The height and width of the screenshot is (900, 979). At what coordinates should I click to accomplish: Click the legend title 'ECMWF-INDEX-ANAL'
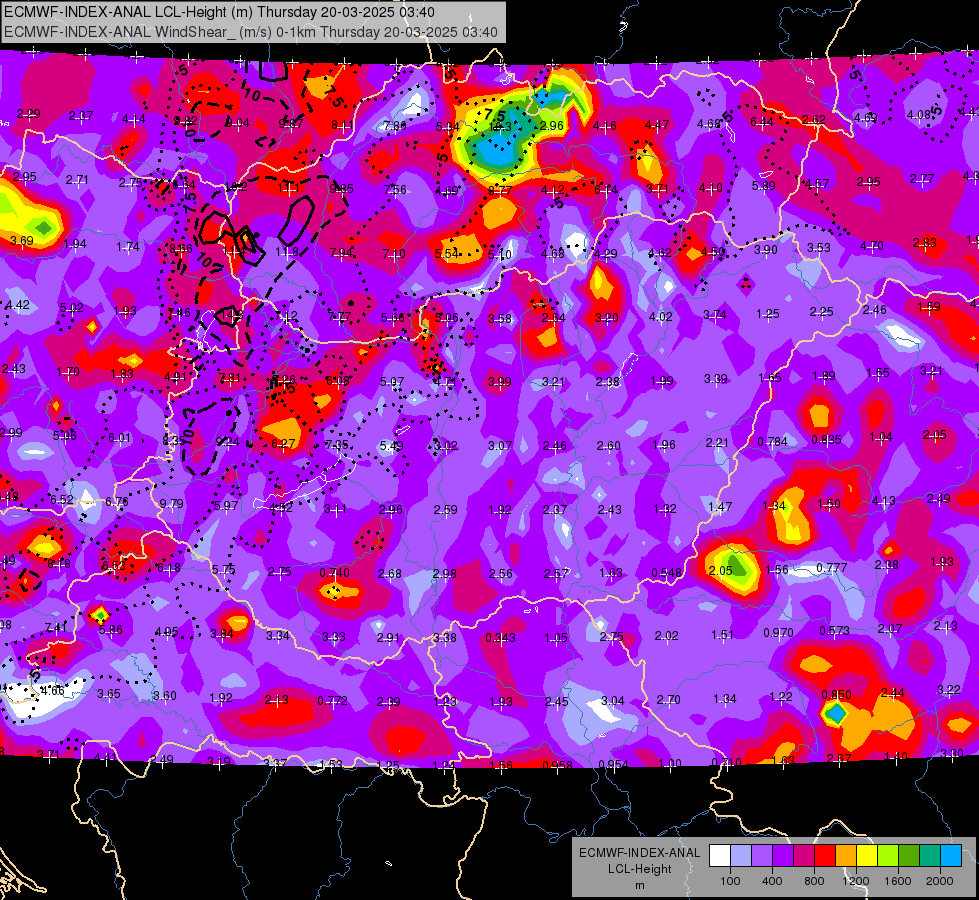click(x=639, y=853)
